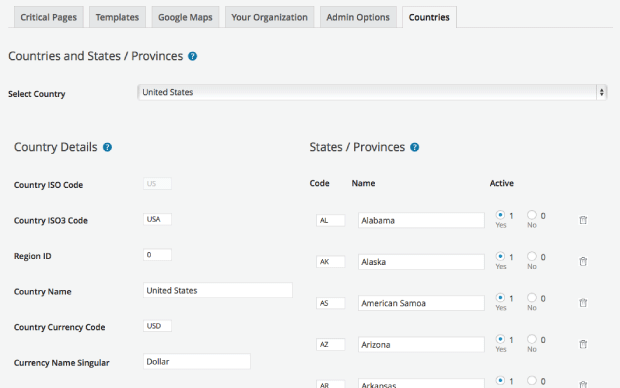
Task: Click the Code column header
Action: click(319, 183)
